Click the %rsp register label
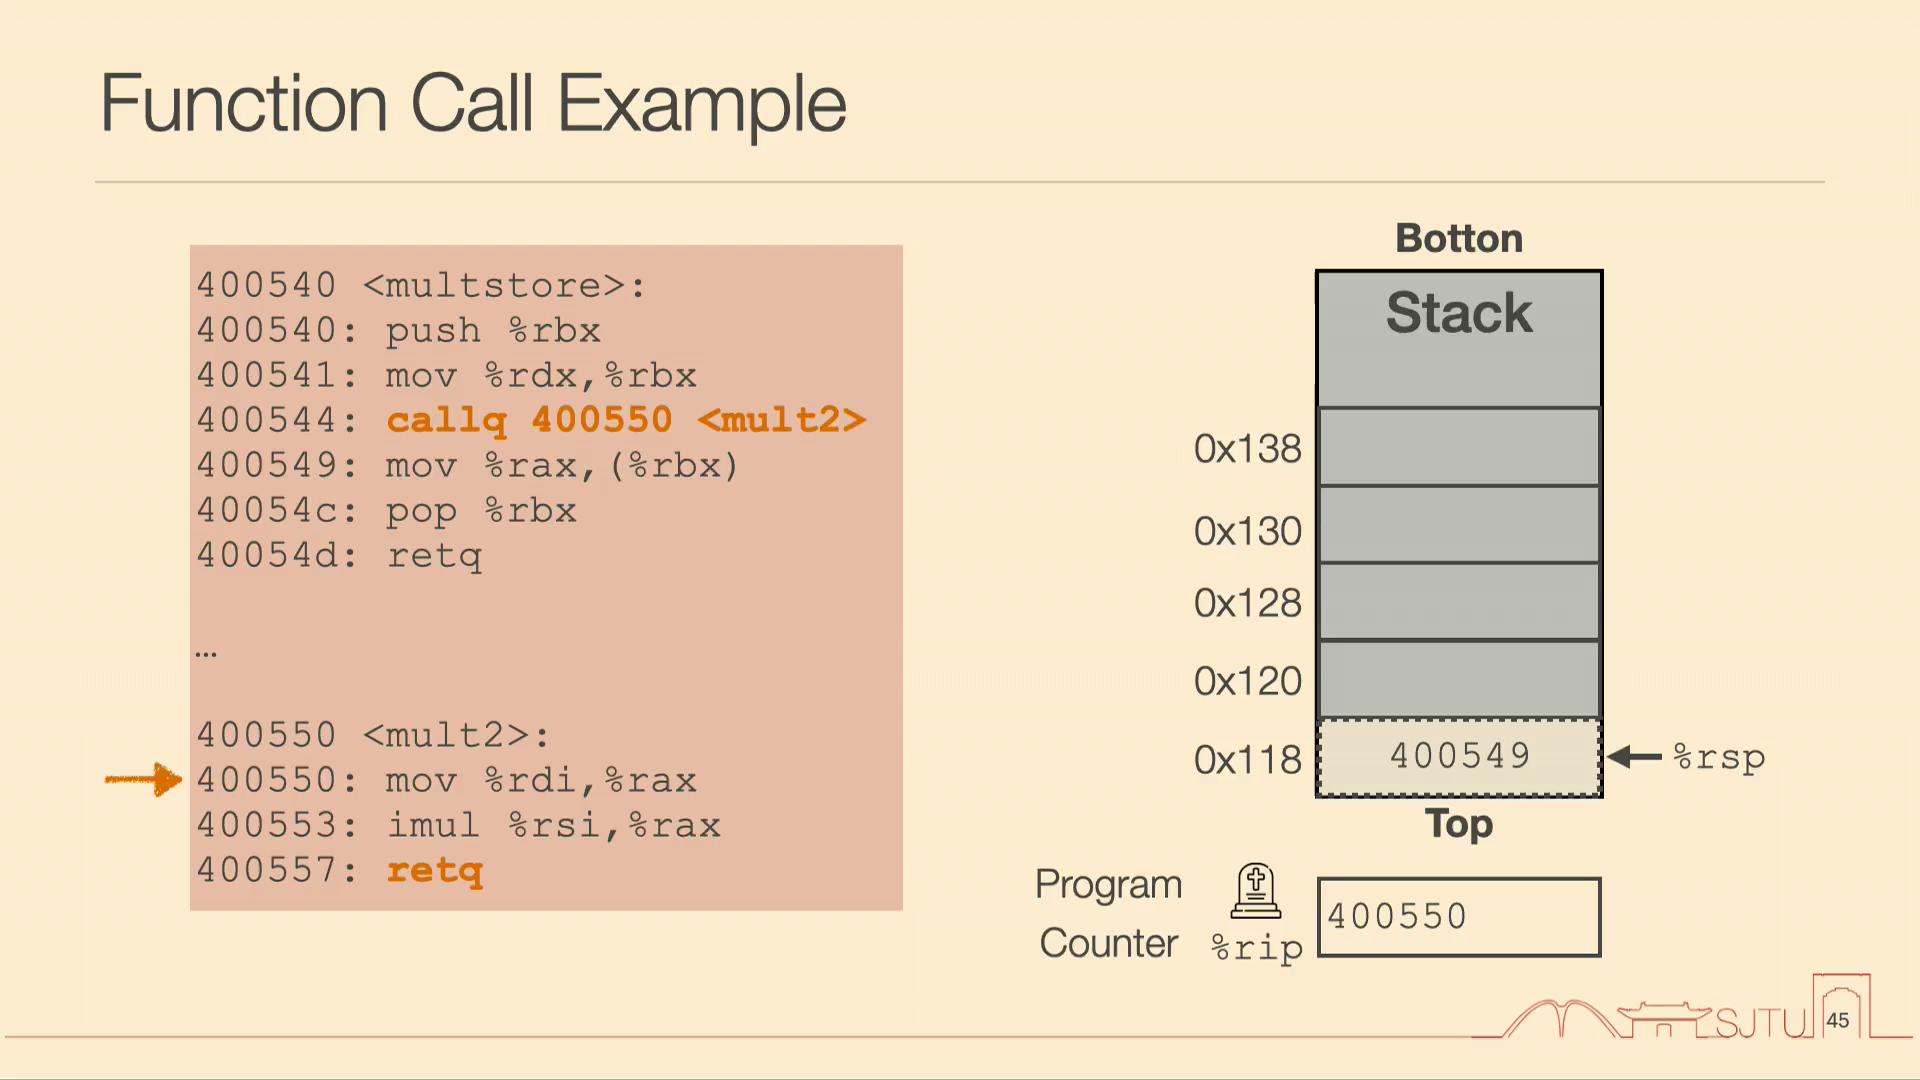The height and width of the screenshot is (1080, 1920). click(x=1719, y=757)
